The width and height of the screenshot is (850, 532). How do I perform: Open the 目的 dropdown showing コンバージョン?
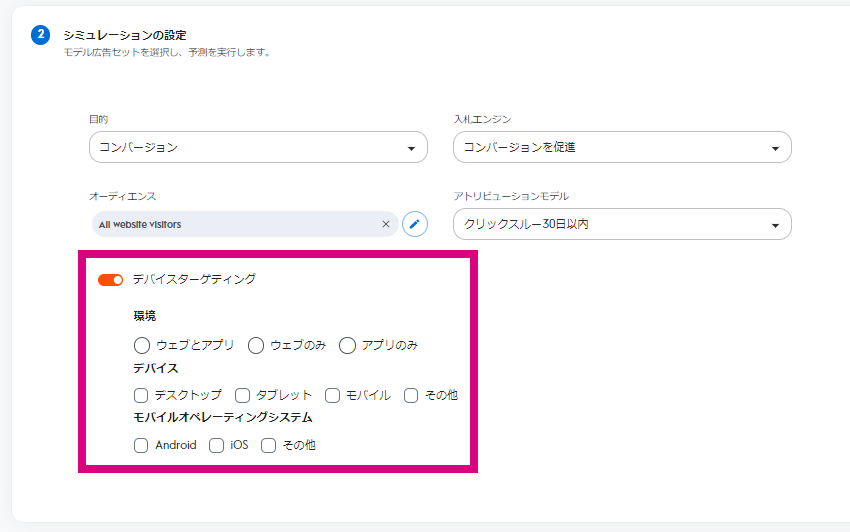(x=258, y=147)
